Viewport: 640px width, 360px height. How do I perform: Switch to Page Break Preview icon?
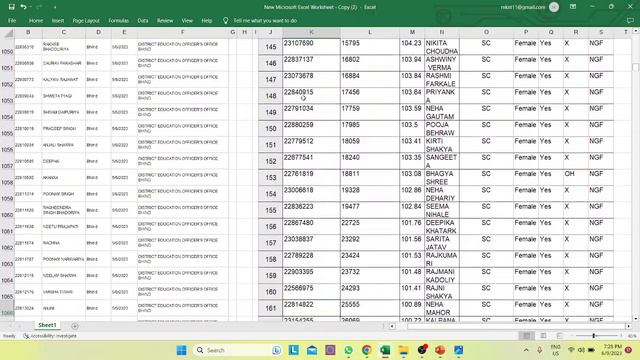[x=560, y=336]
